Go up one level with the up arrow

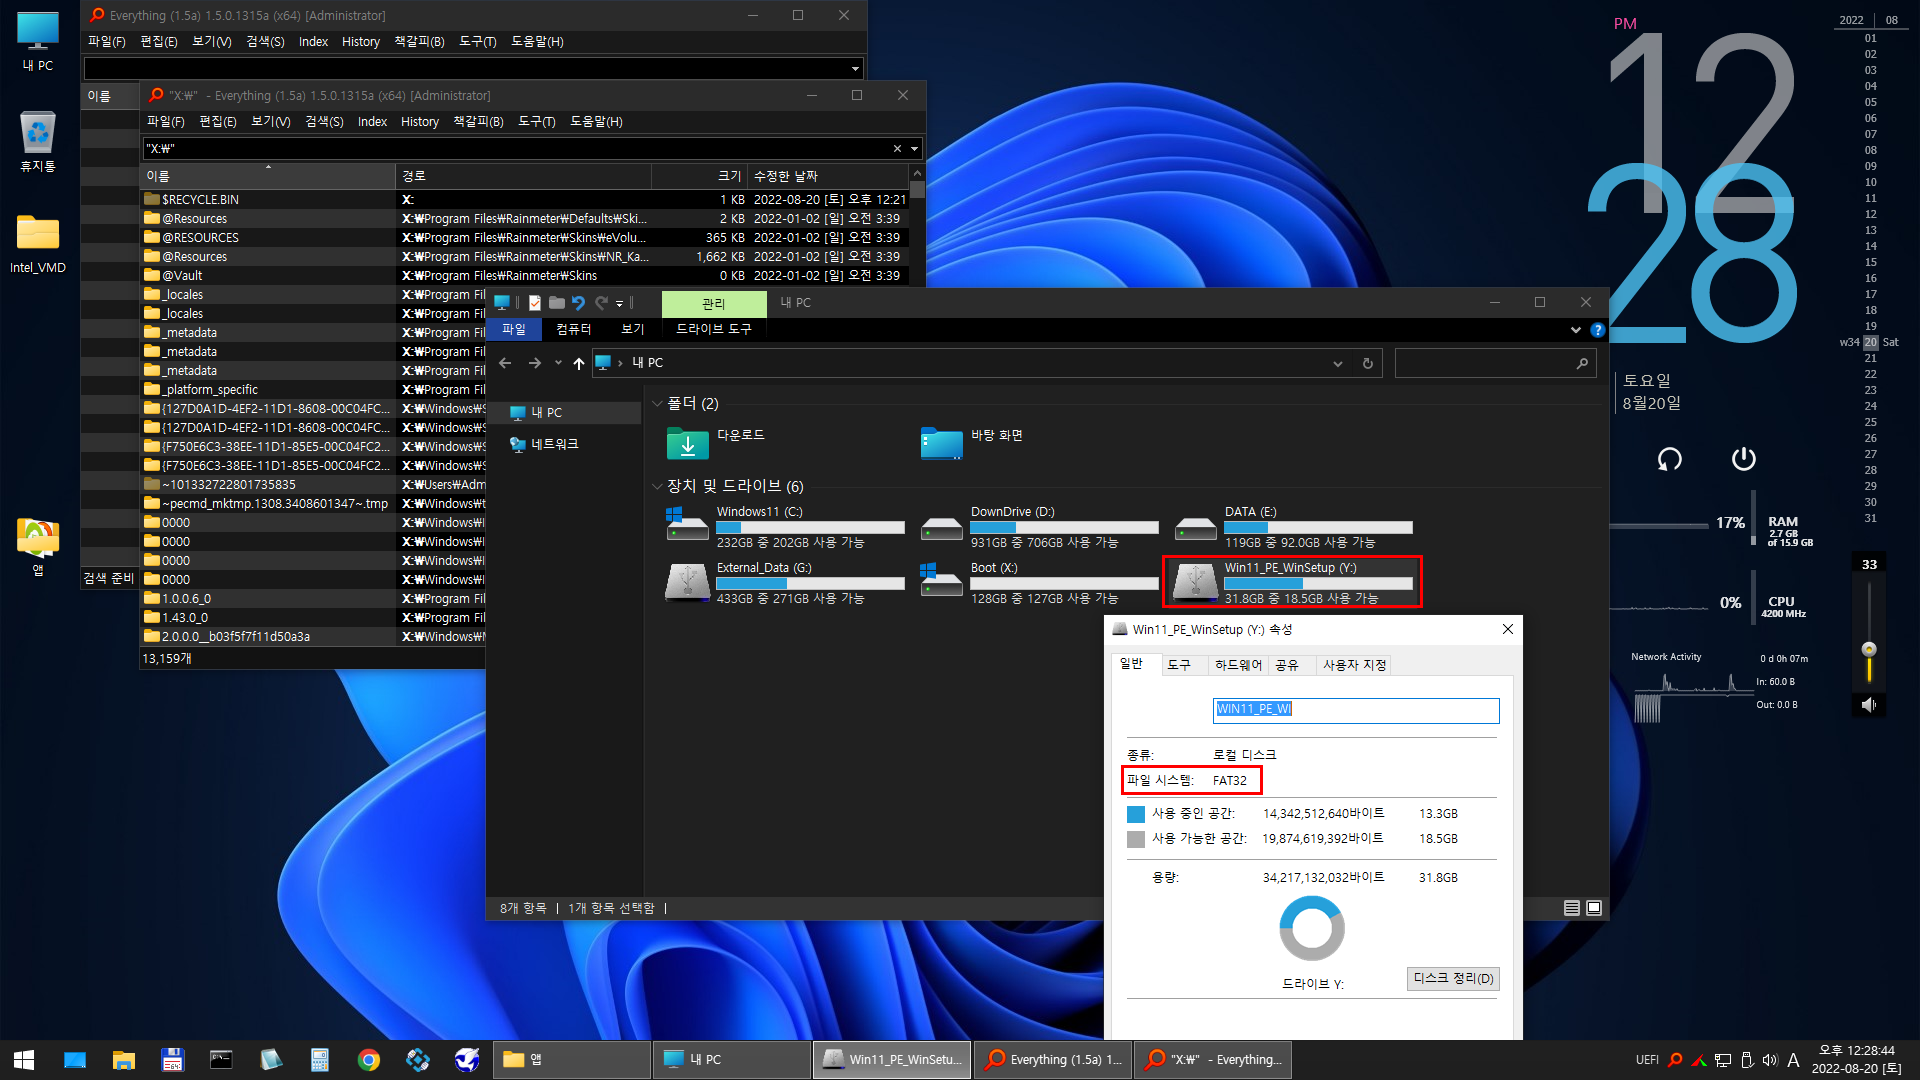tap(579, 363)
